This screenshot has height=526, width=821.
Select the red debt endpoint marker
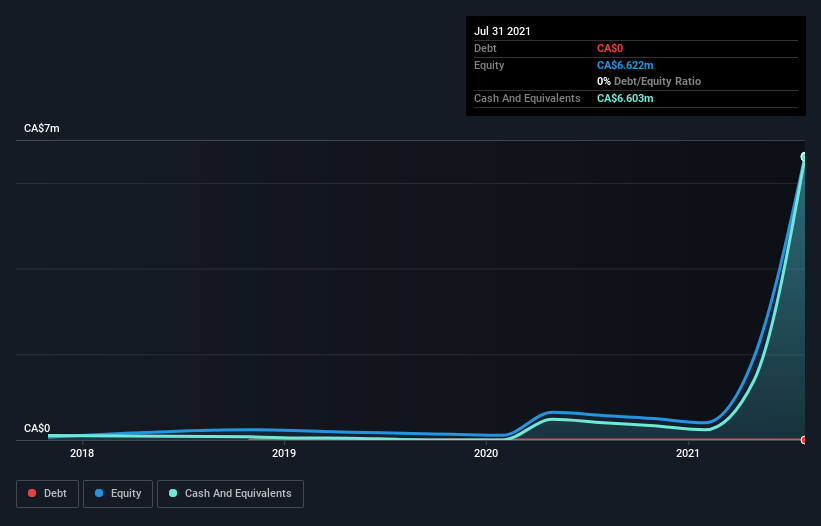pyautogui.click(x=804, y=440)
